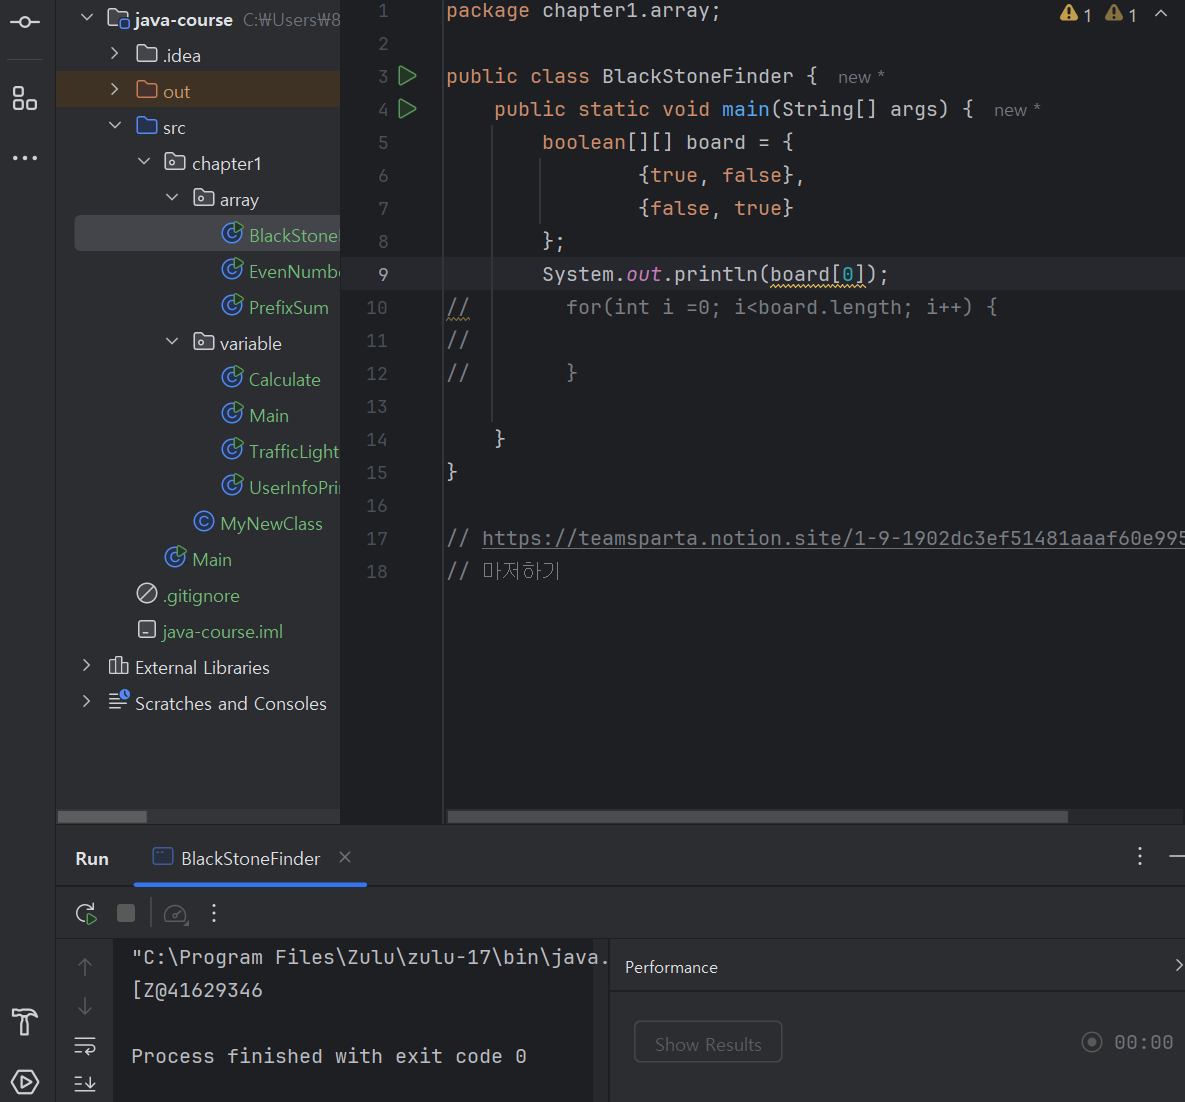This screenshot has height=1102, width=1185.
Task: Expand External Libraries node
Action: point(86,666)
